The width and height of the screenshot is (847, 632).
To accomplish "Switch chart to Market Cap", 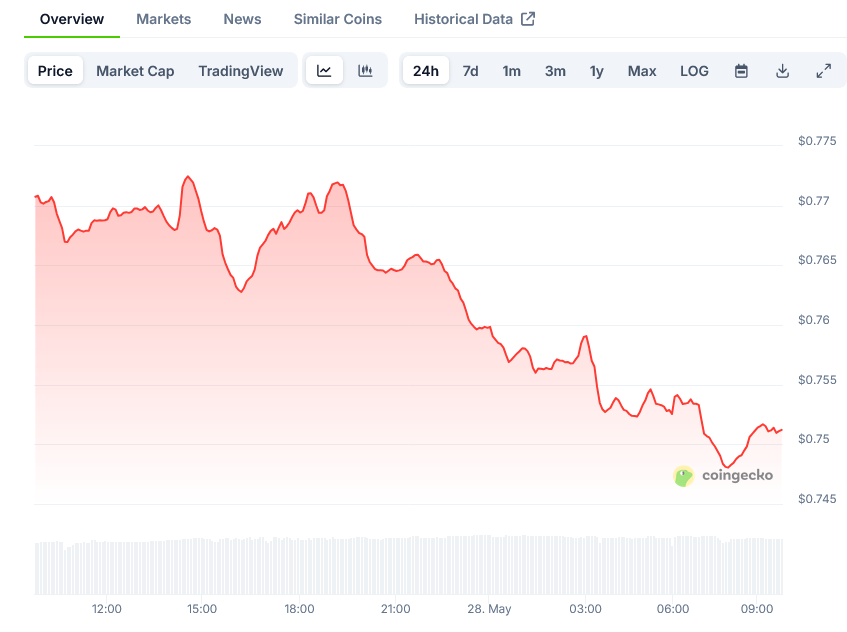I will [x=135, y=71].
